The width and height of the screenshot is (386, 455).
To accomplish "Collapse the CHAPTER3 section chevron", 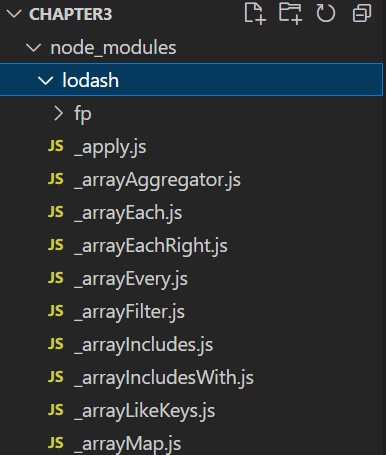I will (x=14, y=14).
